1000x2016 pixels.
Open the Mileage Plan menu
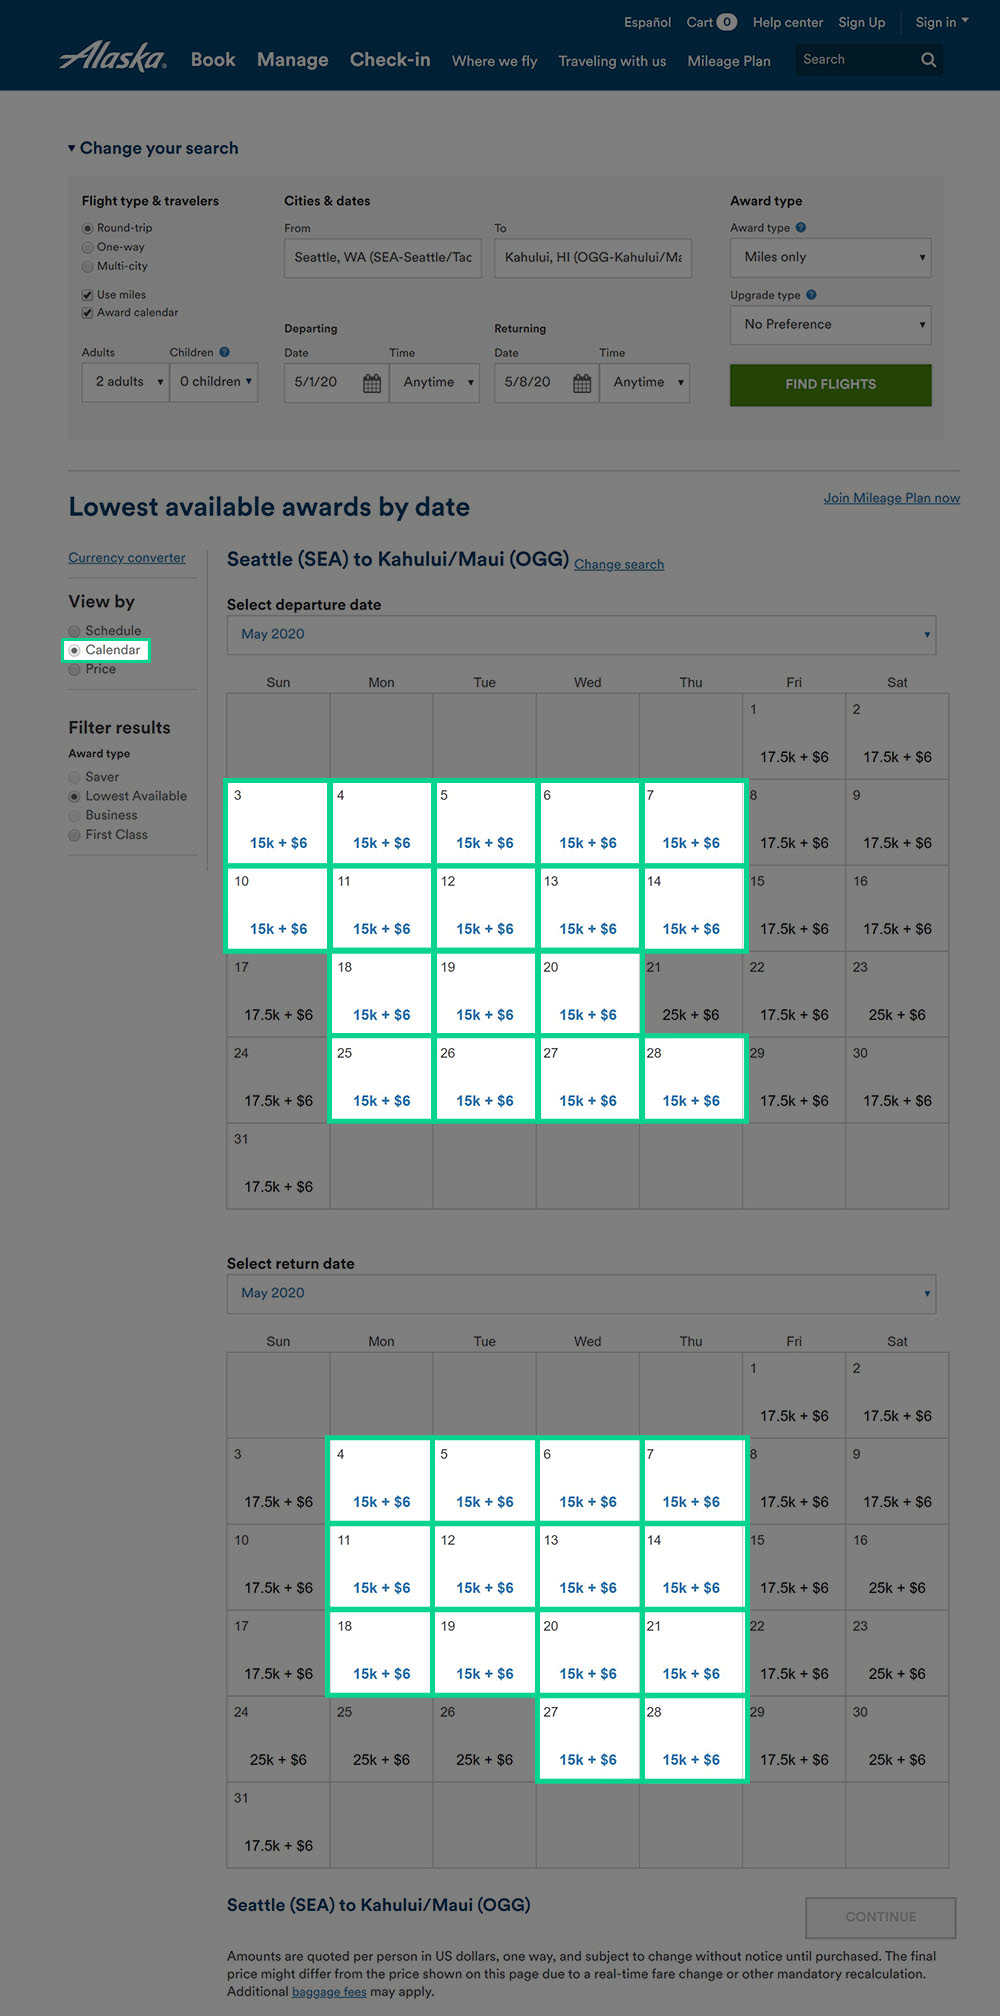click(x=729, y=61)
